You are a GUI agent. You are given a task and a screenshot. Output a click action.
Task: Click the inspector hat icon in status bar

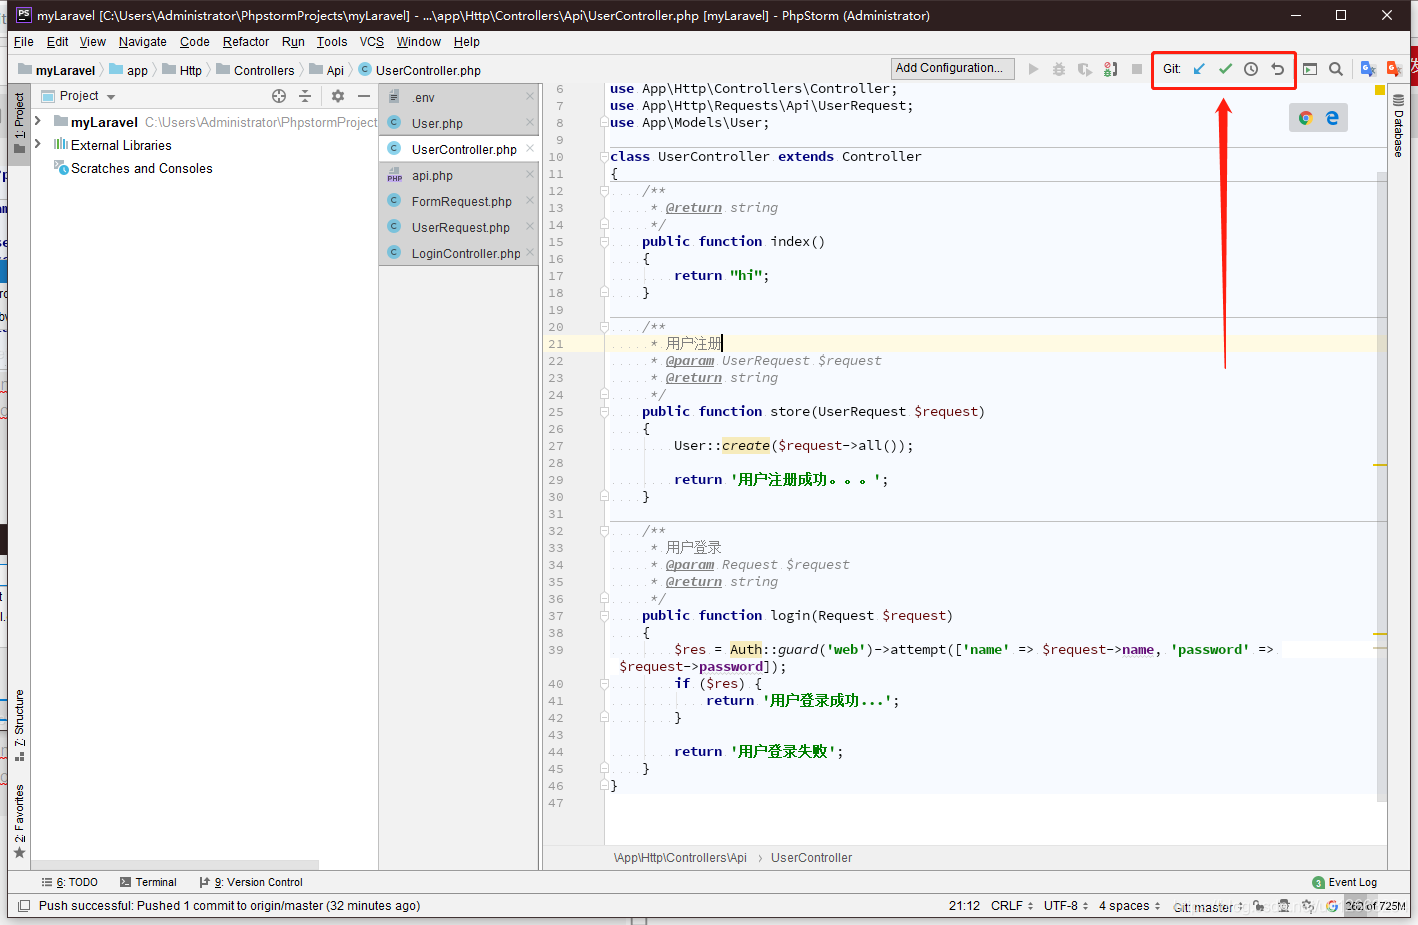coord(1283,906)
